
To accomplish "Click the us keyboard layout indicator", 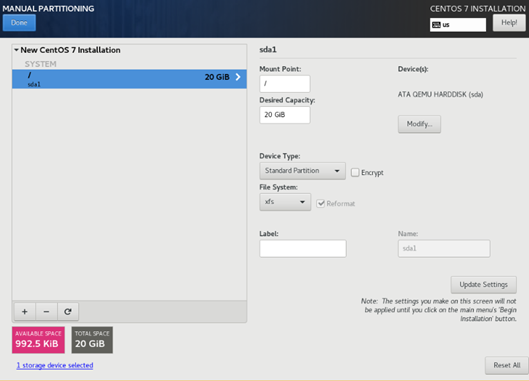I will pos(458,25).
